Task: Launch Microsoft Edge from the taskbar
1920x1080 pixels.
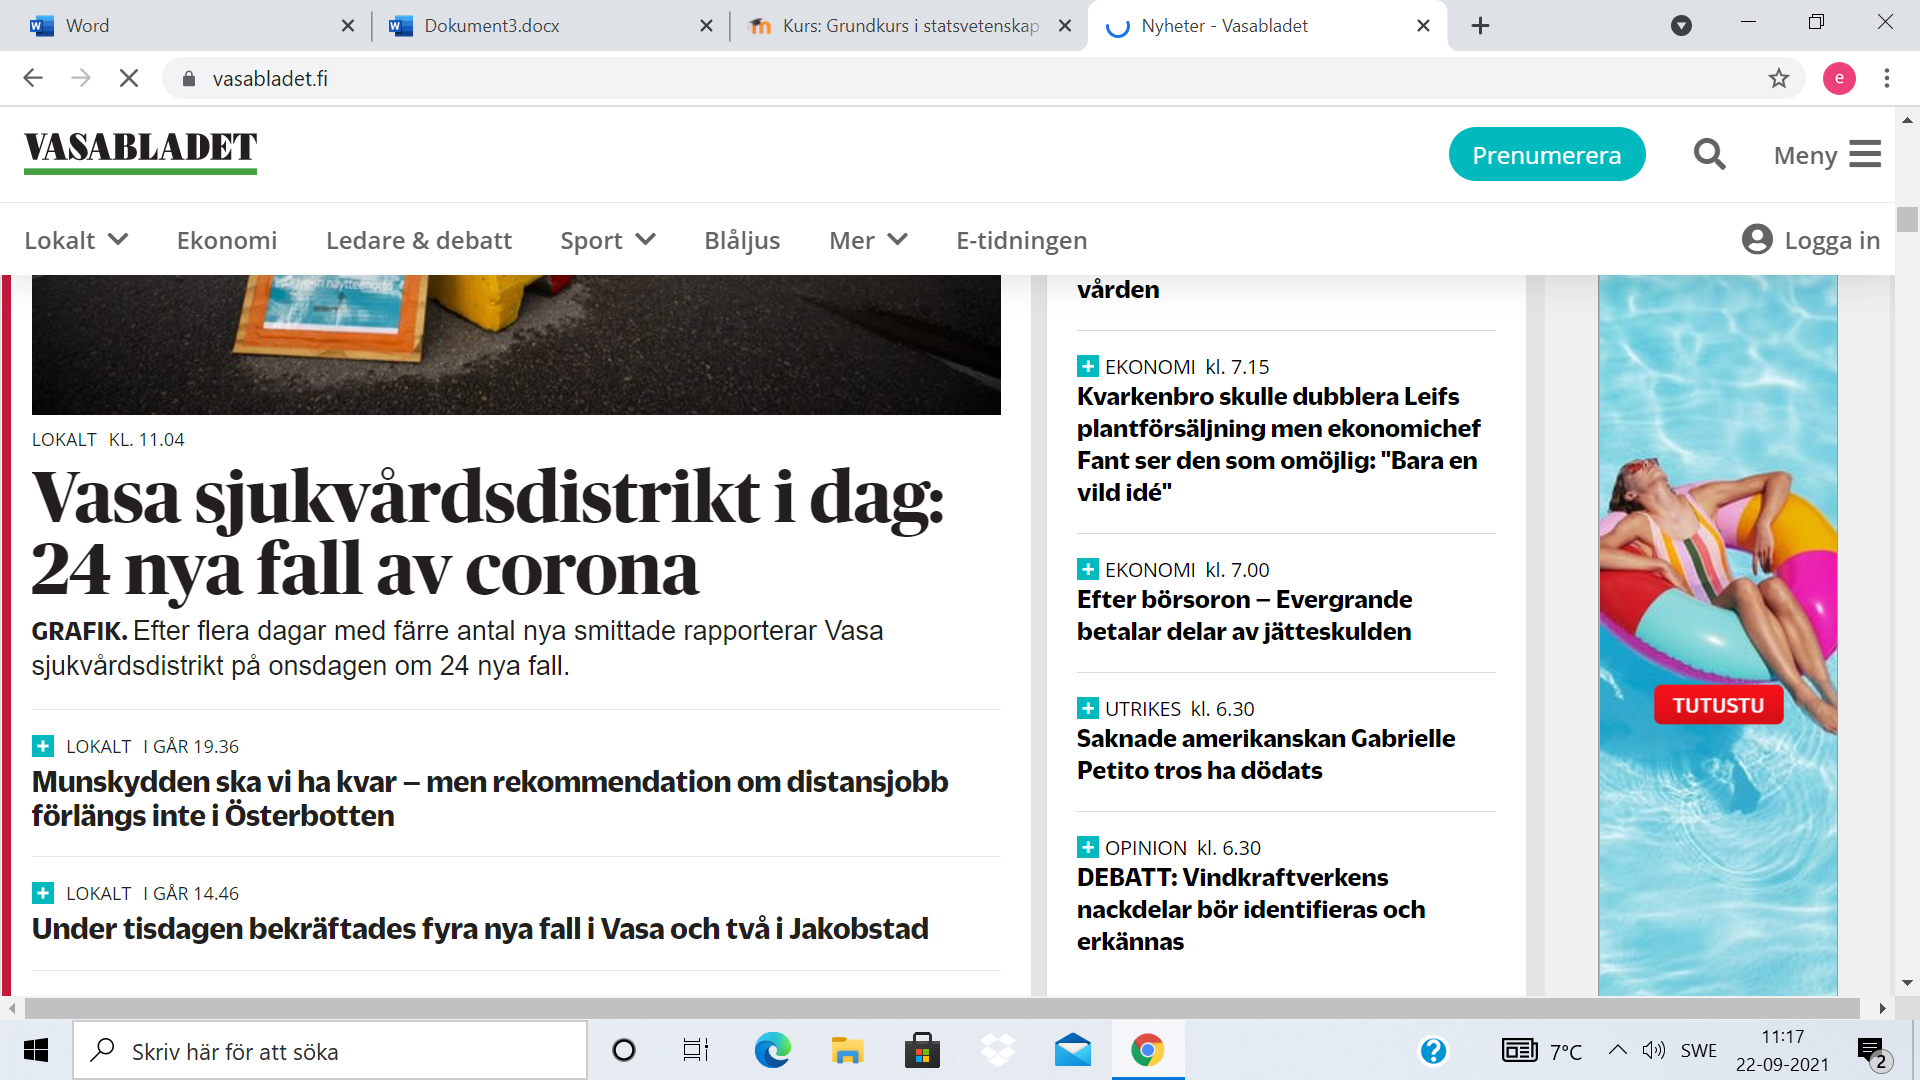Action: click(x=772, y=1051)
